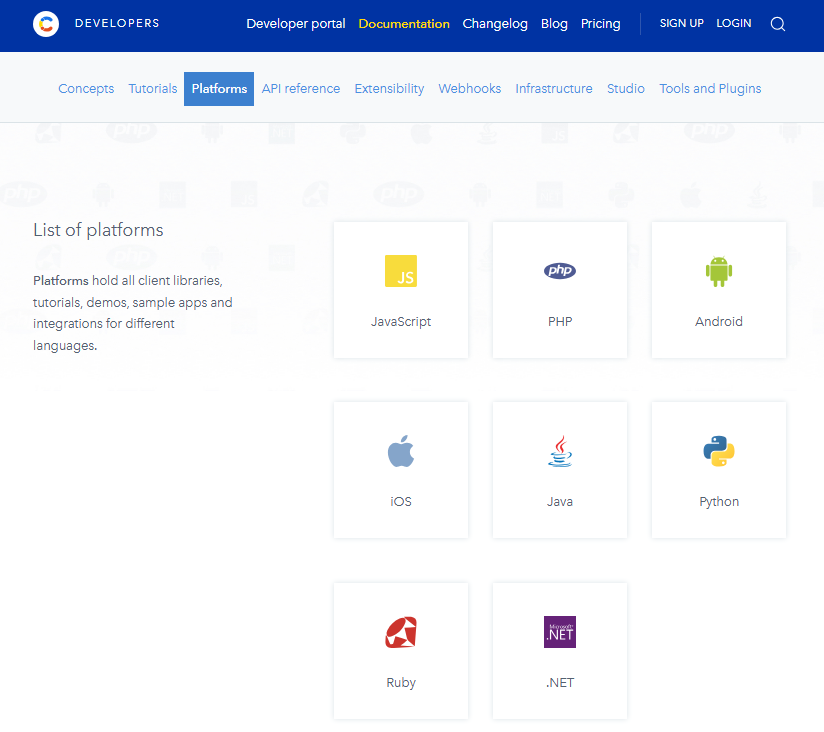Image resolution: width=824 pixels, height=732 pixels.
Task: Click the yellow JS logo icon
Action: (401, 271)
